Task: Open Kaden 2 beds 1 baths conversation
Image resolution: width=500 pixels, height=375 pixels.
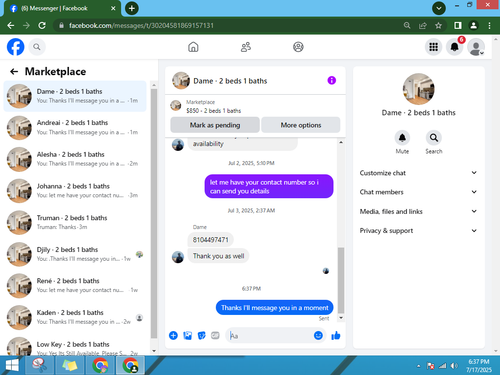Action: click(x=75, y=317)
